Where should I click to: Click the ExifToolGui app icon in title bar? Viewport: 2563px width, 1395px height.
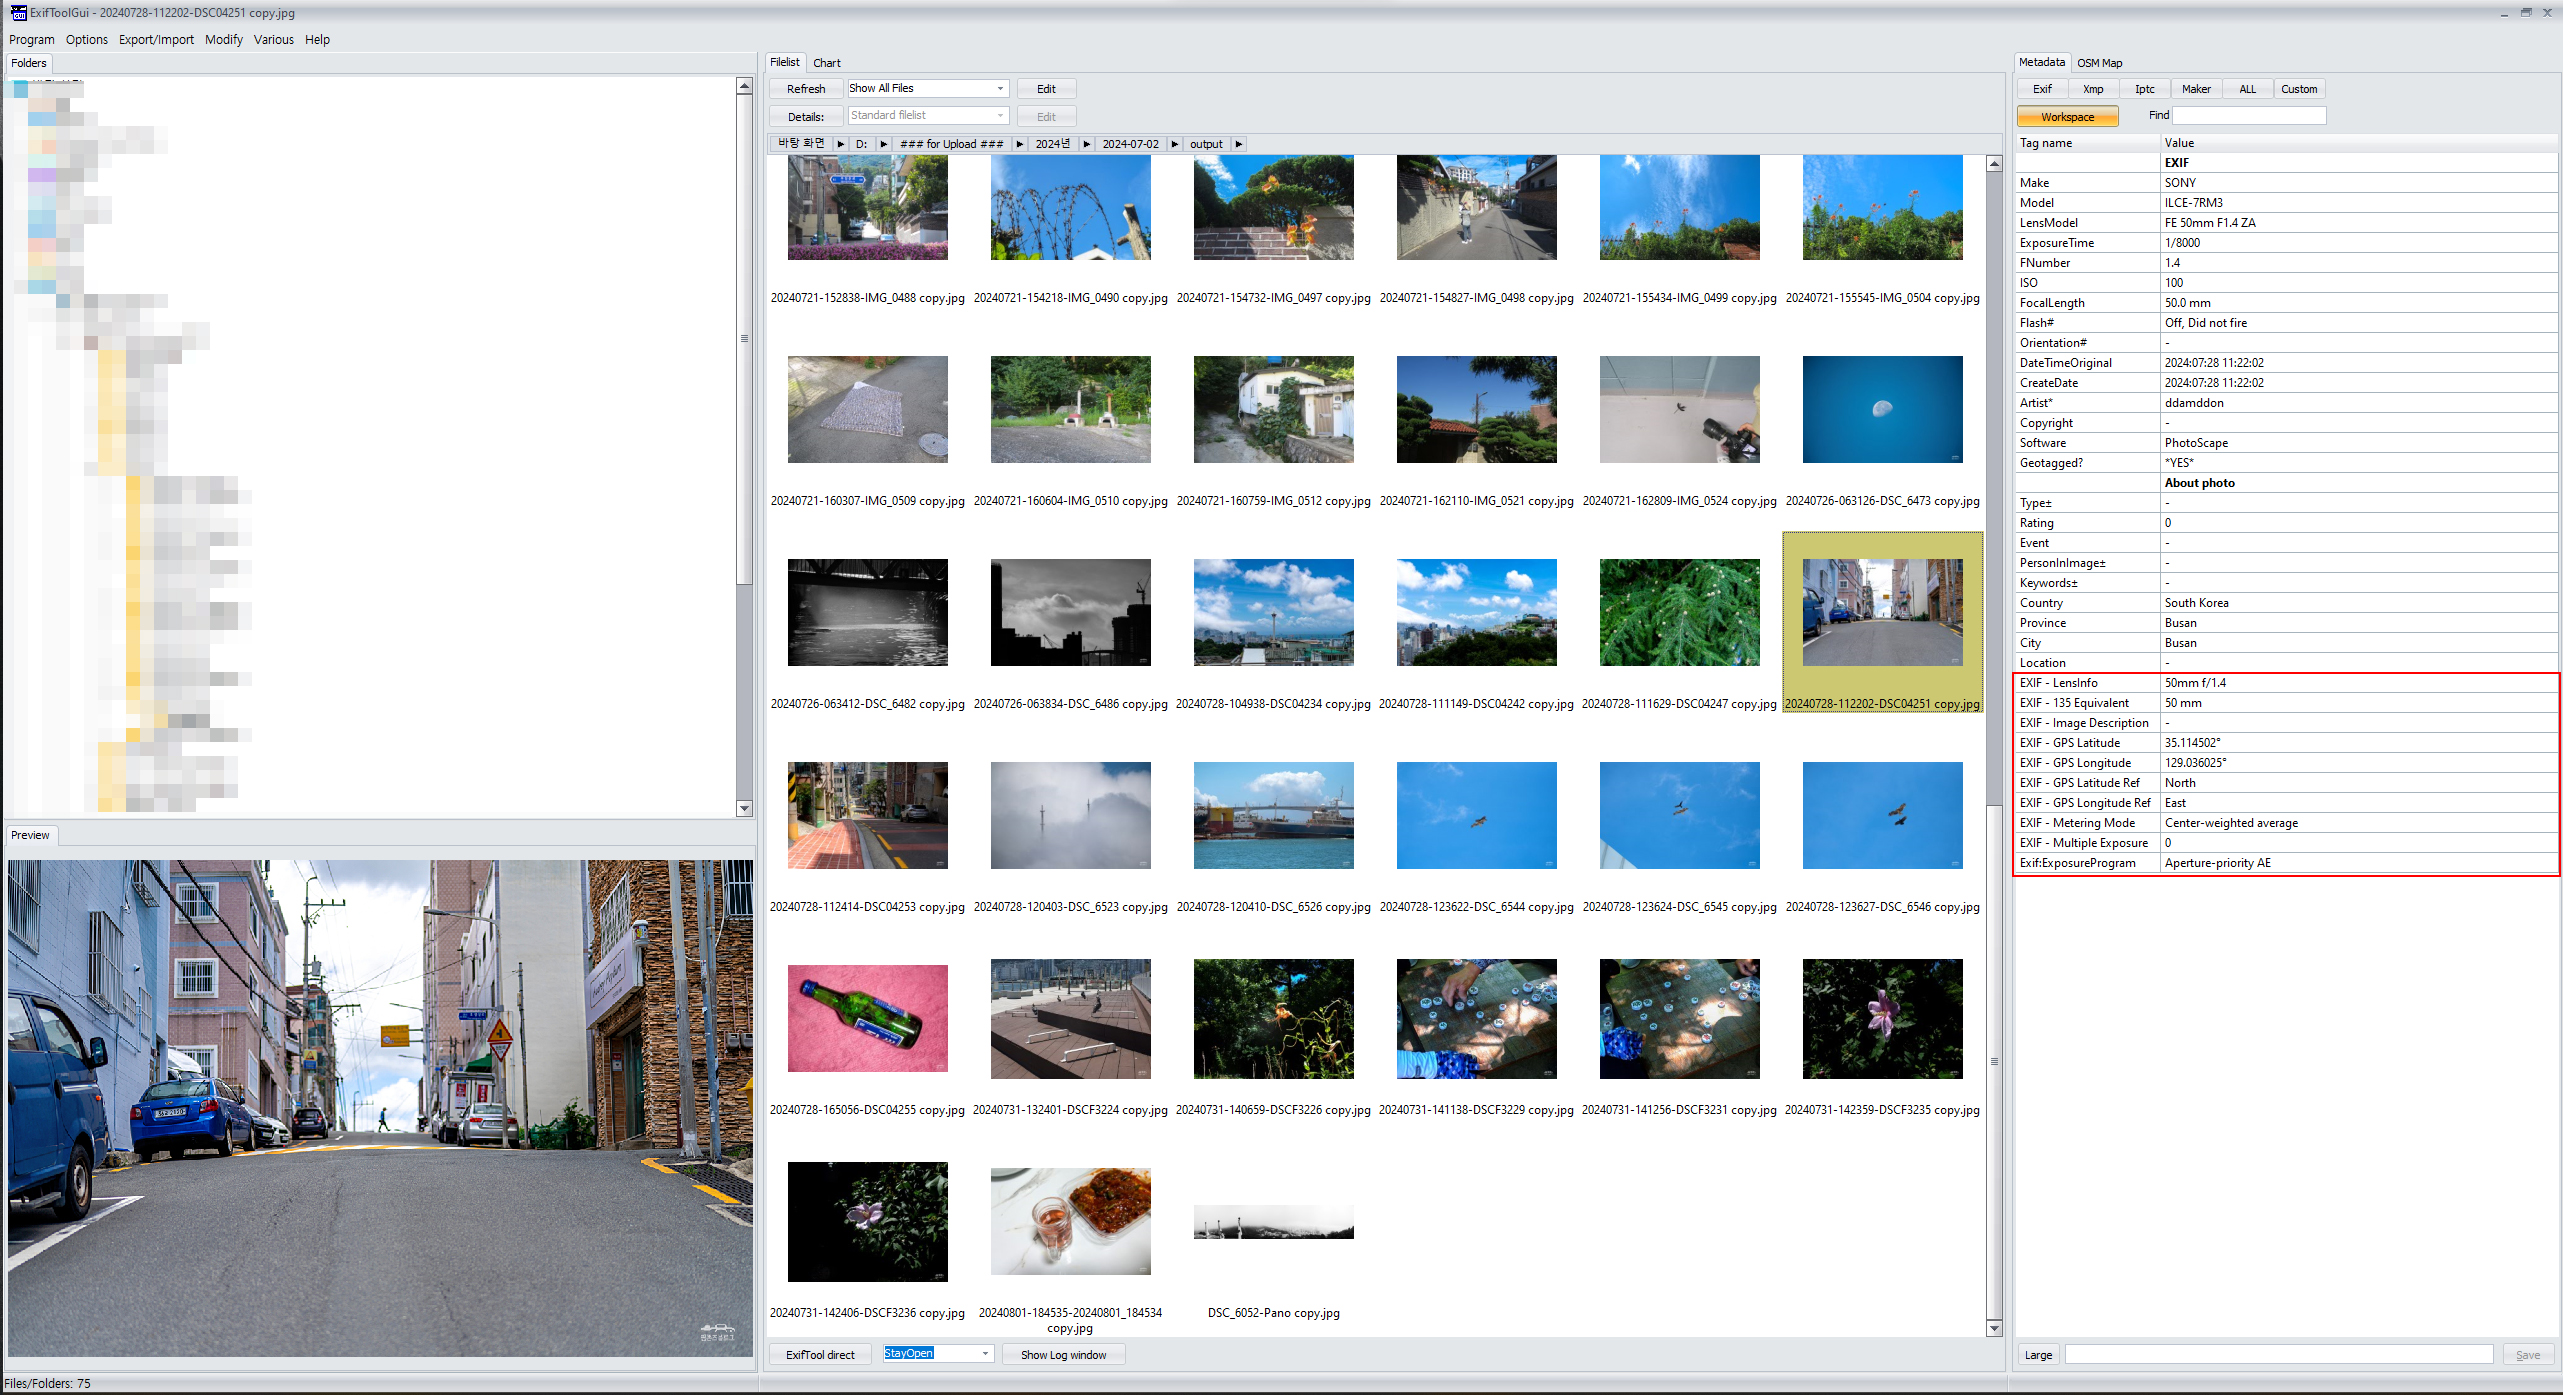[18, 13]
